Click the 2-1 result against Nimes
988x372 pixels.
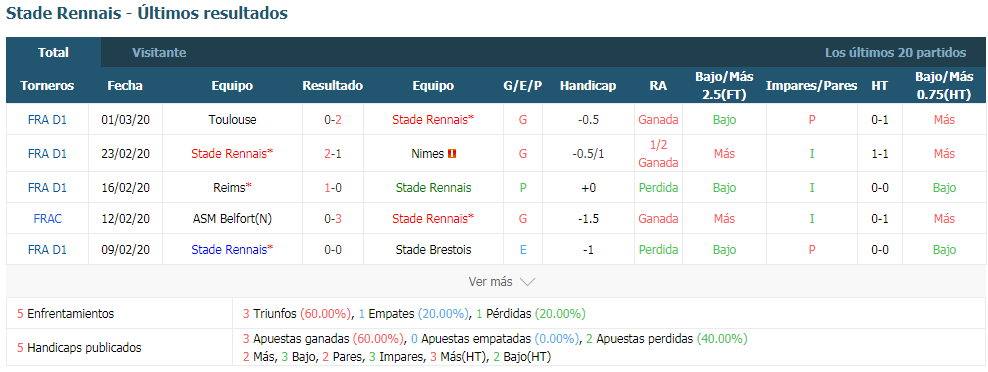tap(333, 153)
